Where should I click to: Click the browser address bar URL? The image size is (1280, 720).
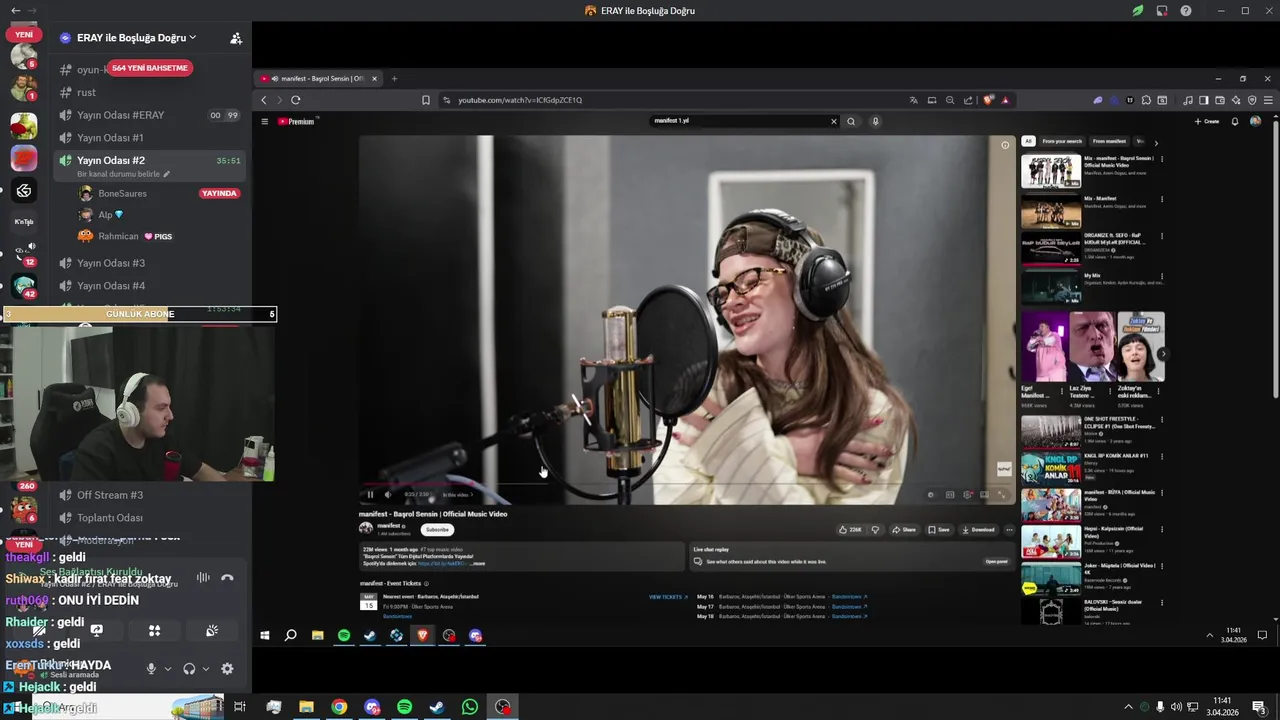coord(520,100)
